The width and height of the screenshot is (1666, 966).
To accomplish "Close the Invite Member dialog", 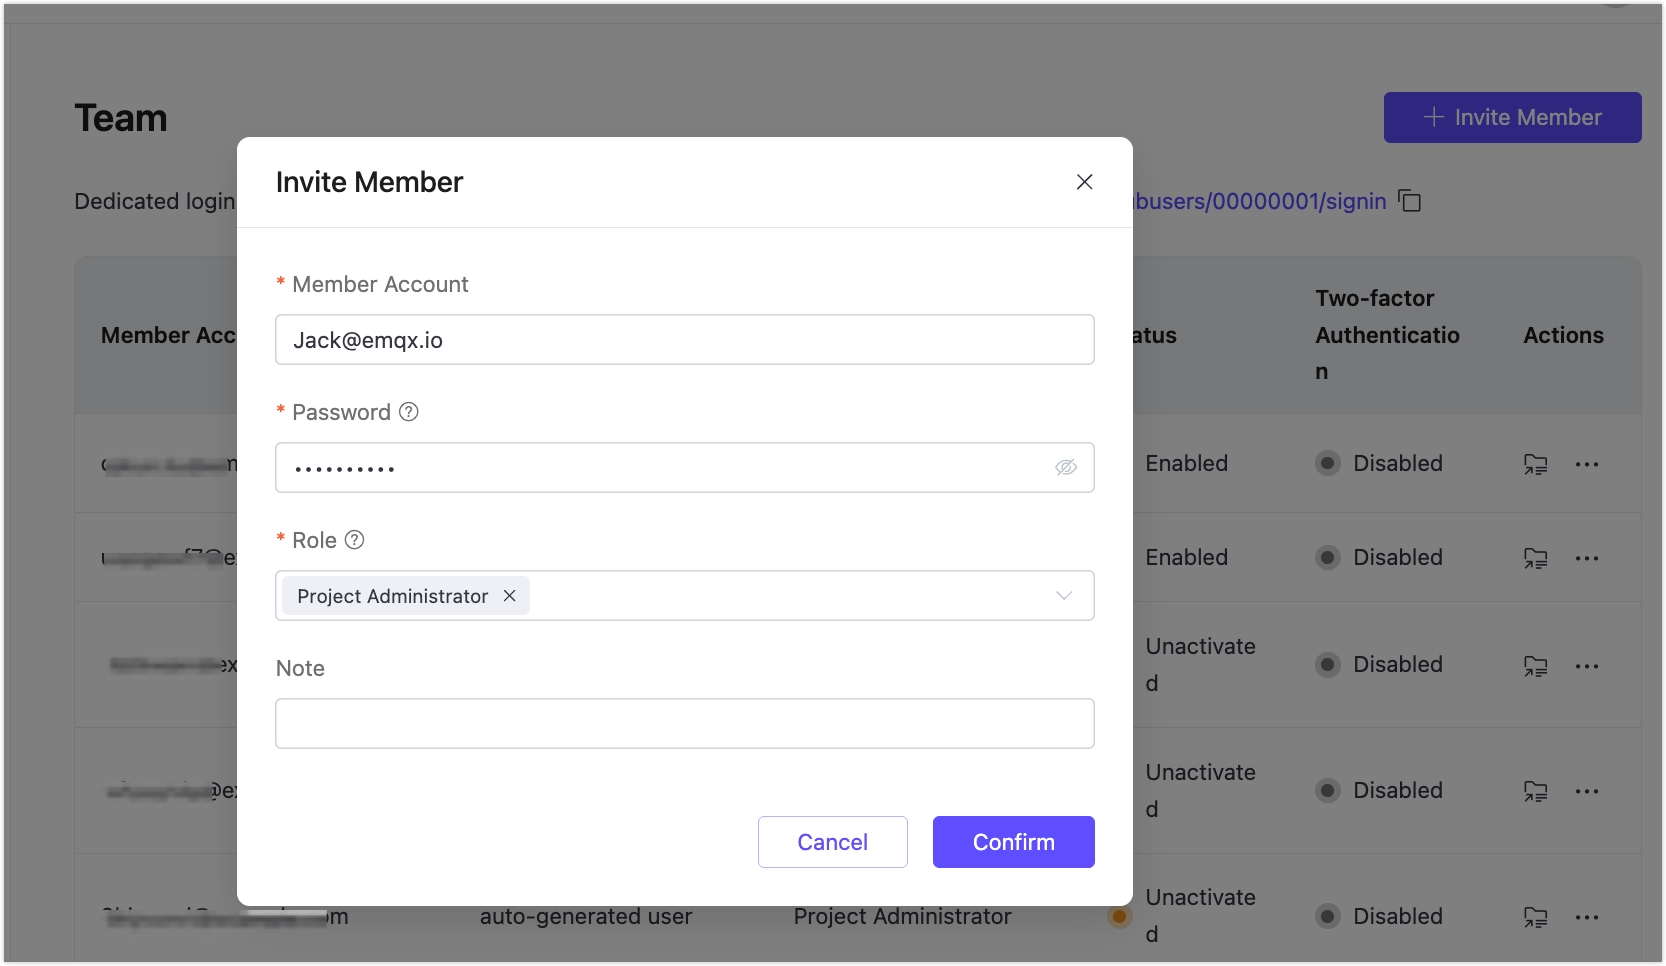I will (x=1084, y=182).
